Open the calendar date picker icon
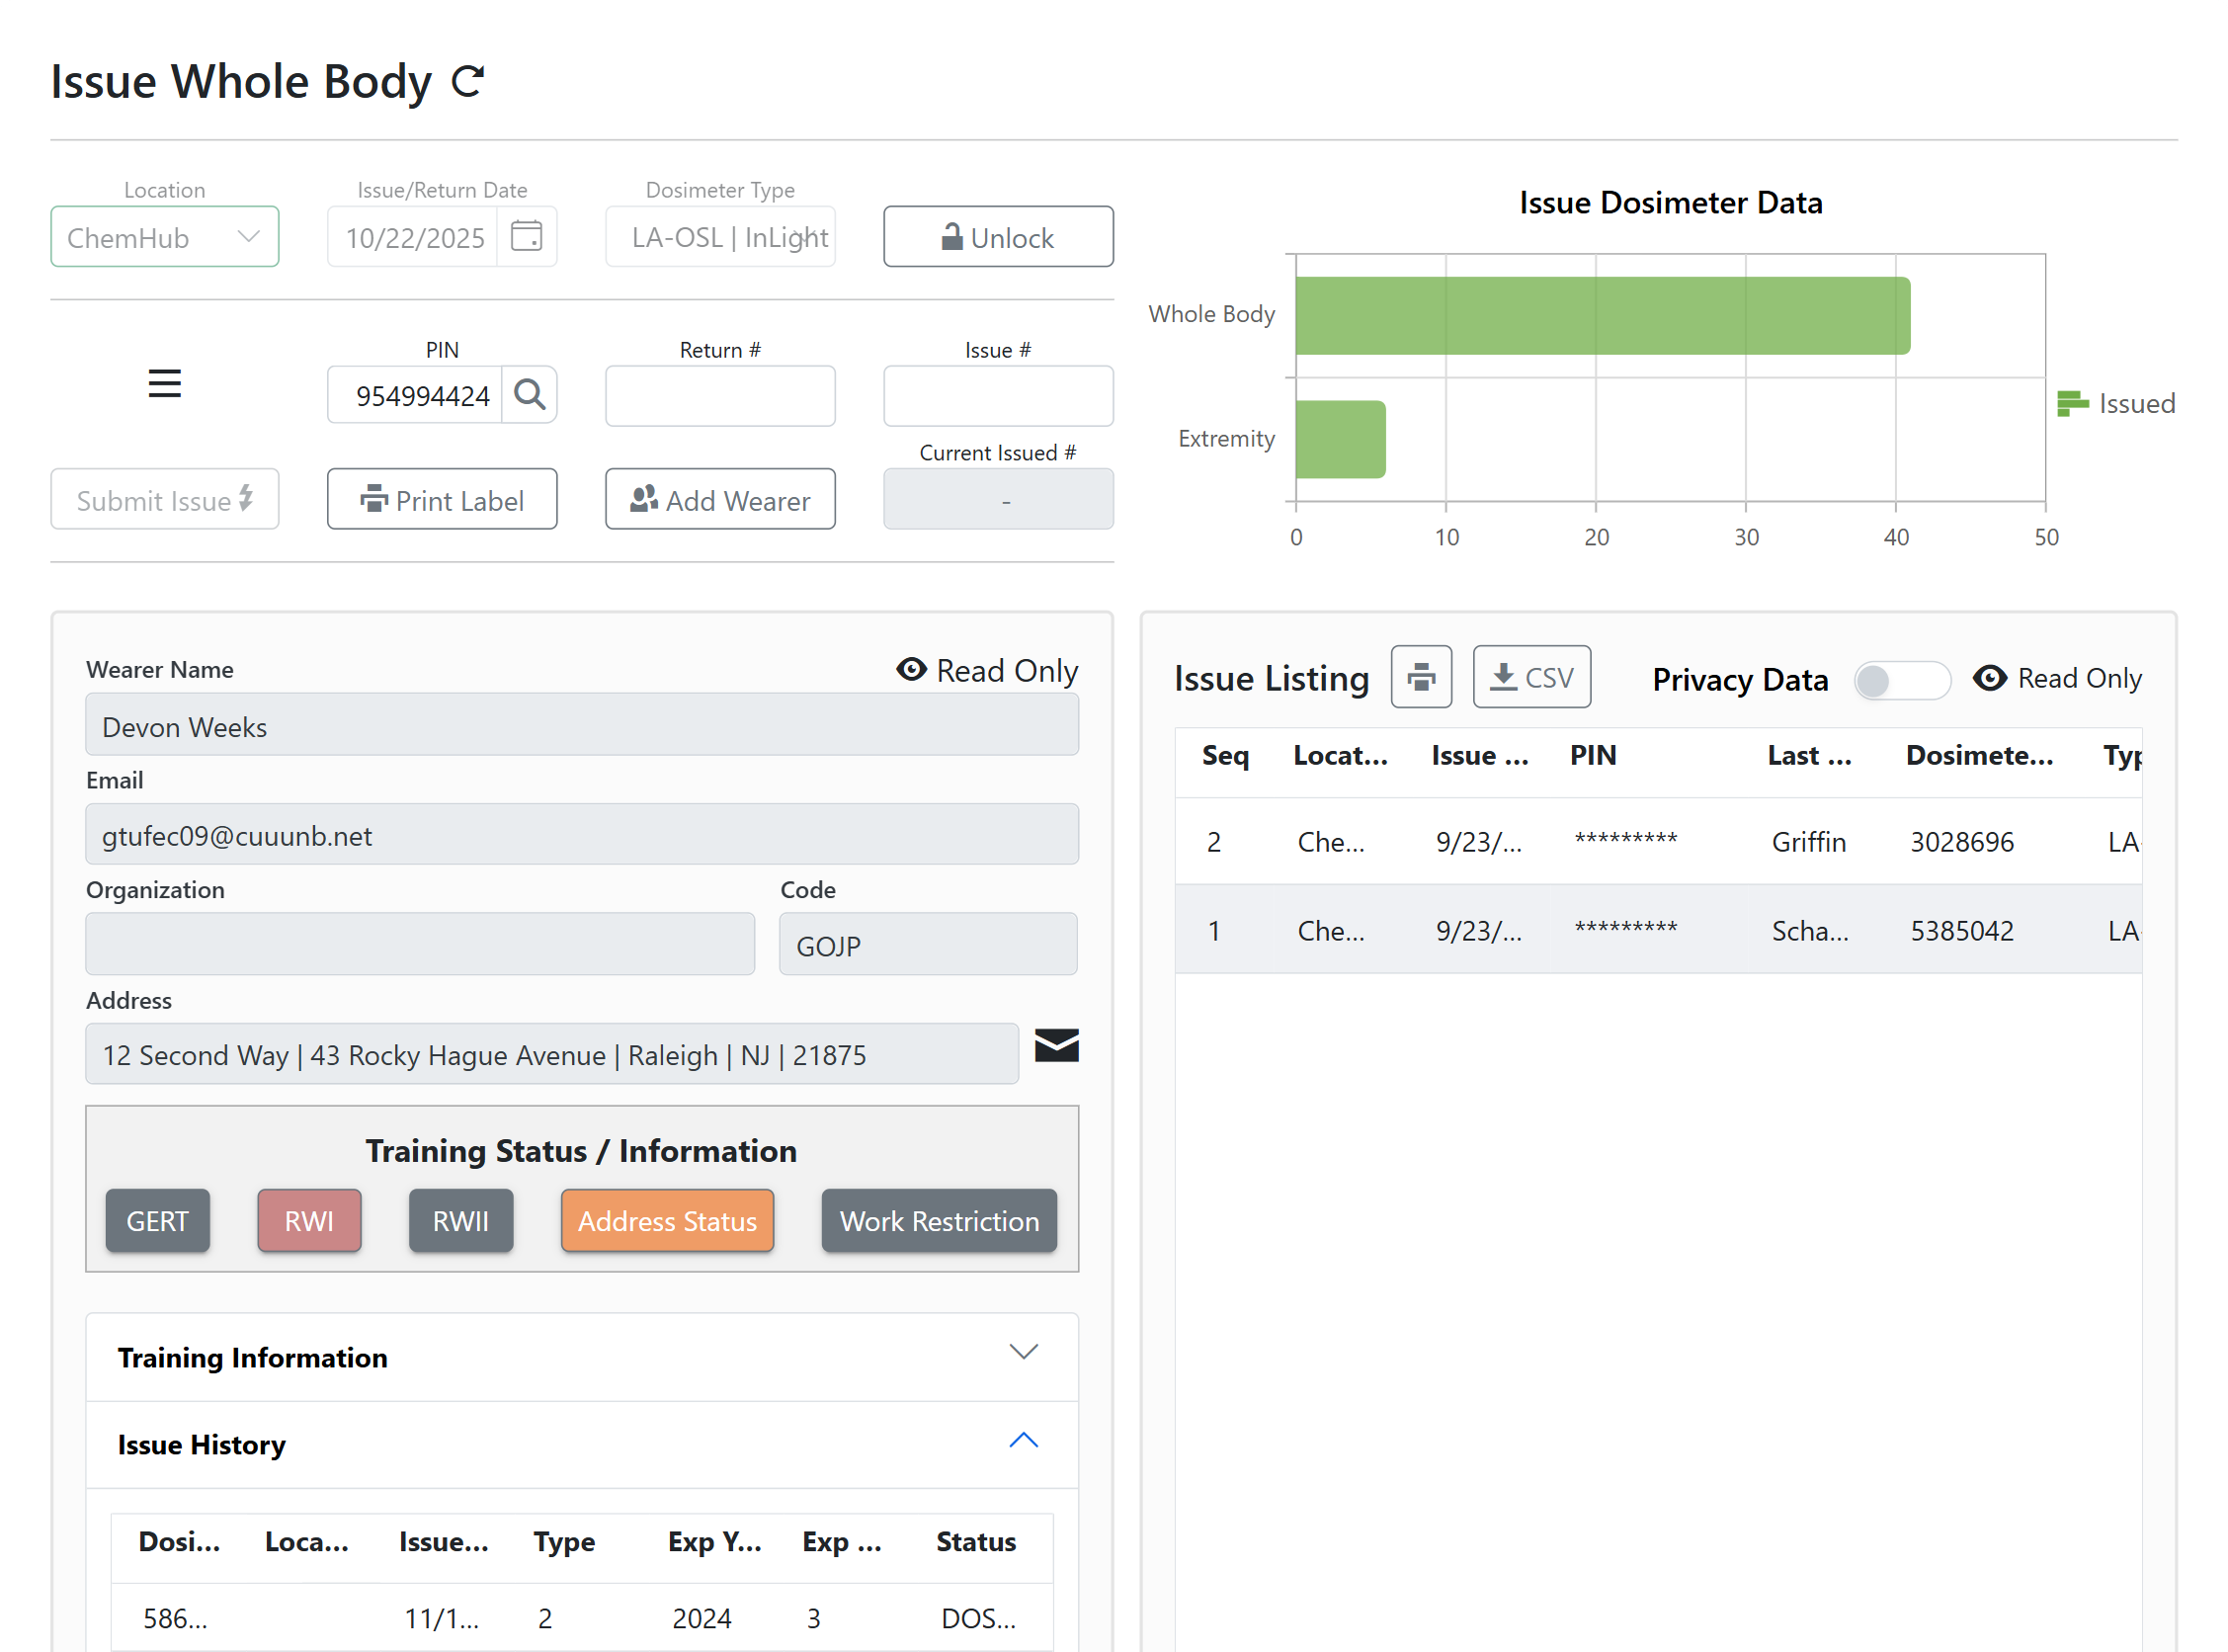Viewport: 2228px width, 1652px height. click(526, 237)
